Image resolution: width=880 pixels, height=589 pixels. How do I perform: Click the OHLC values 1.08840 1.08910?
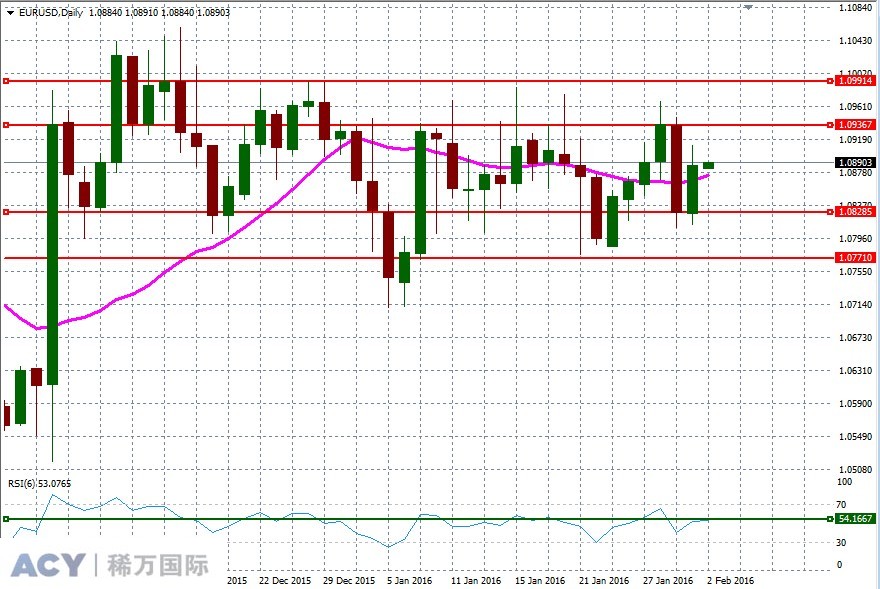123,12
